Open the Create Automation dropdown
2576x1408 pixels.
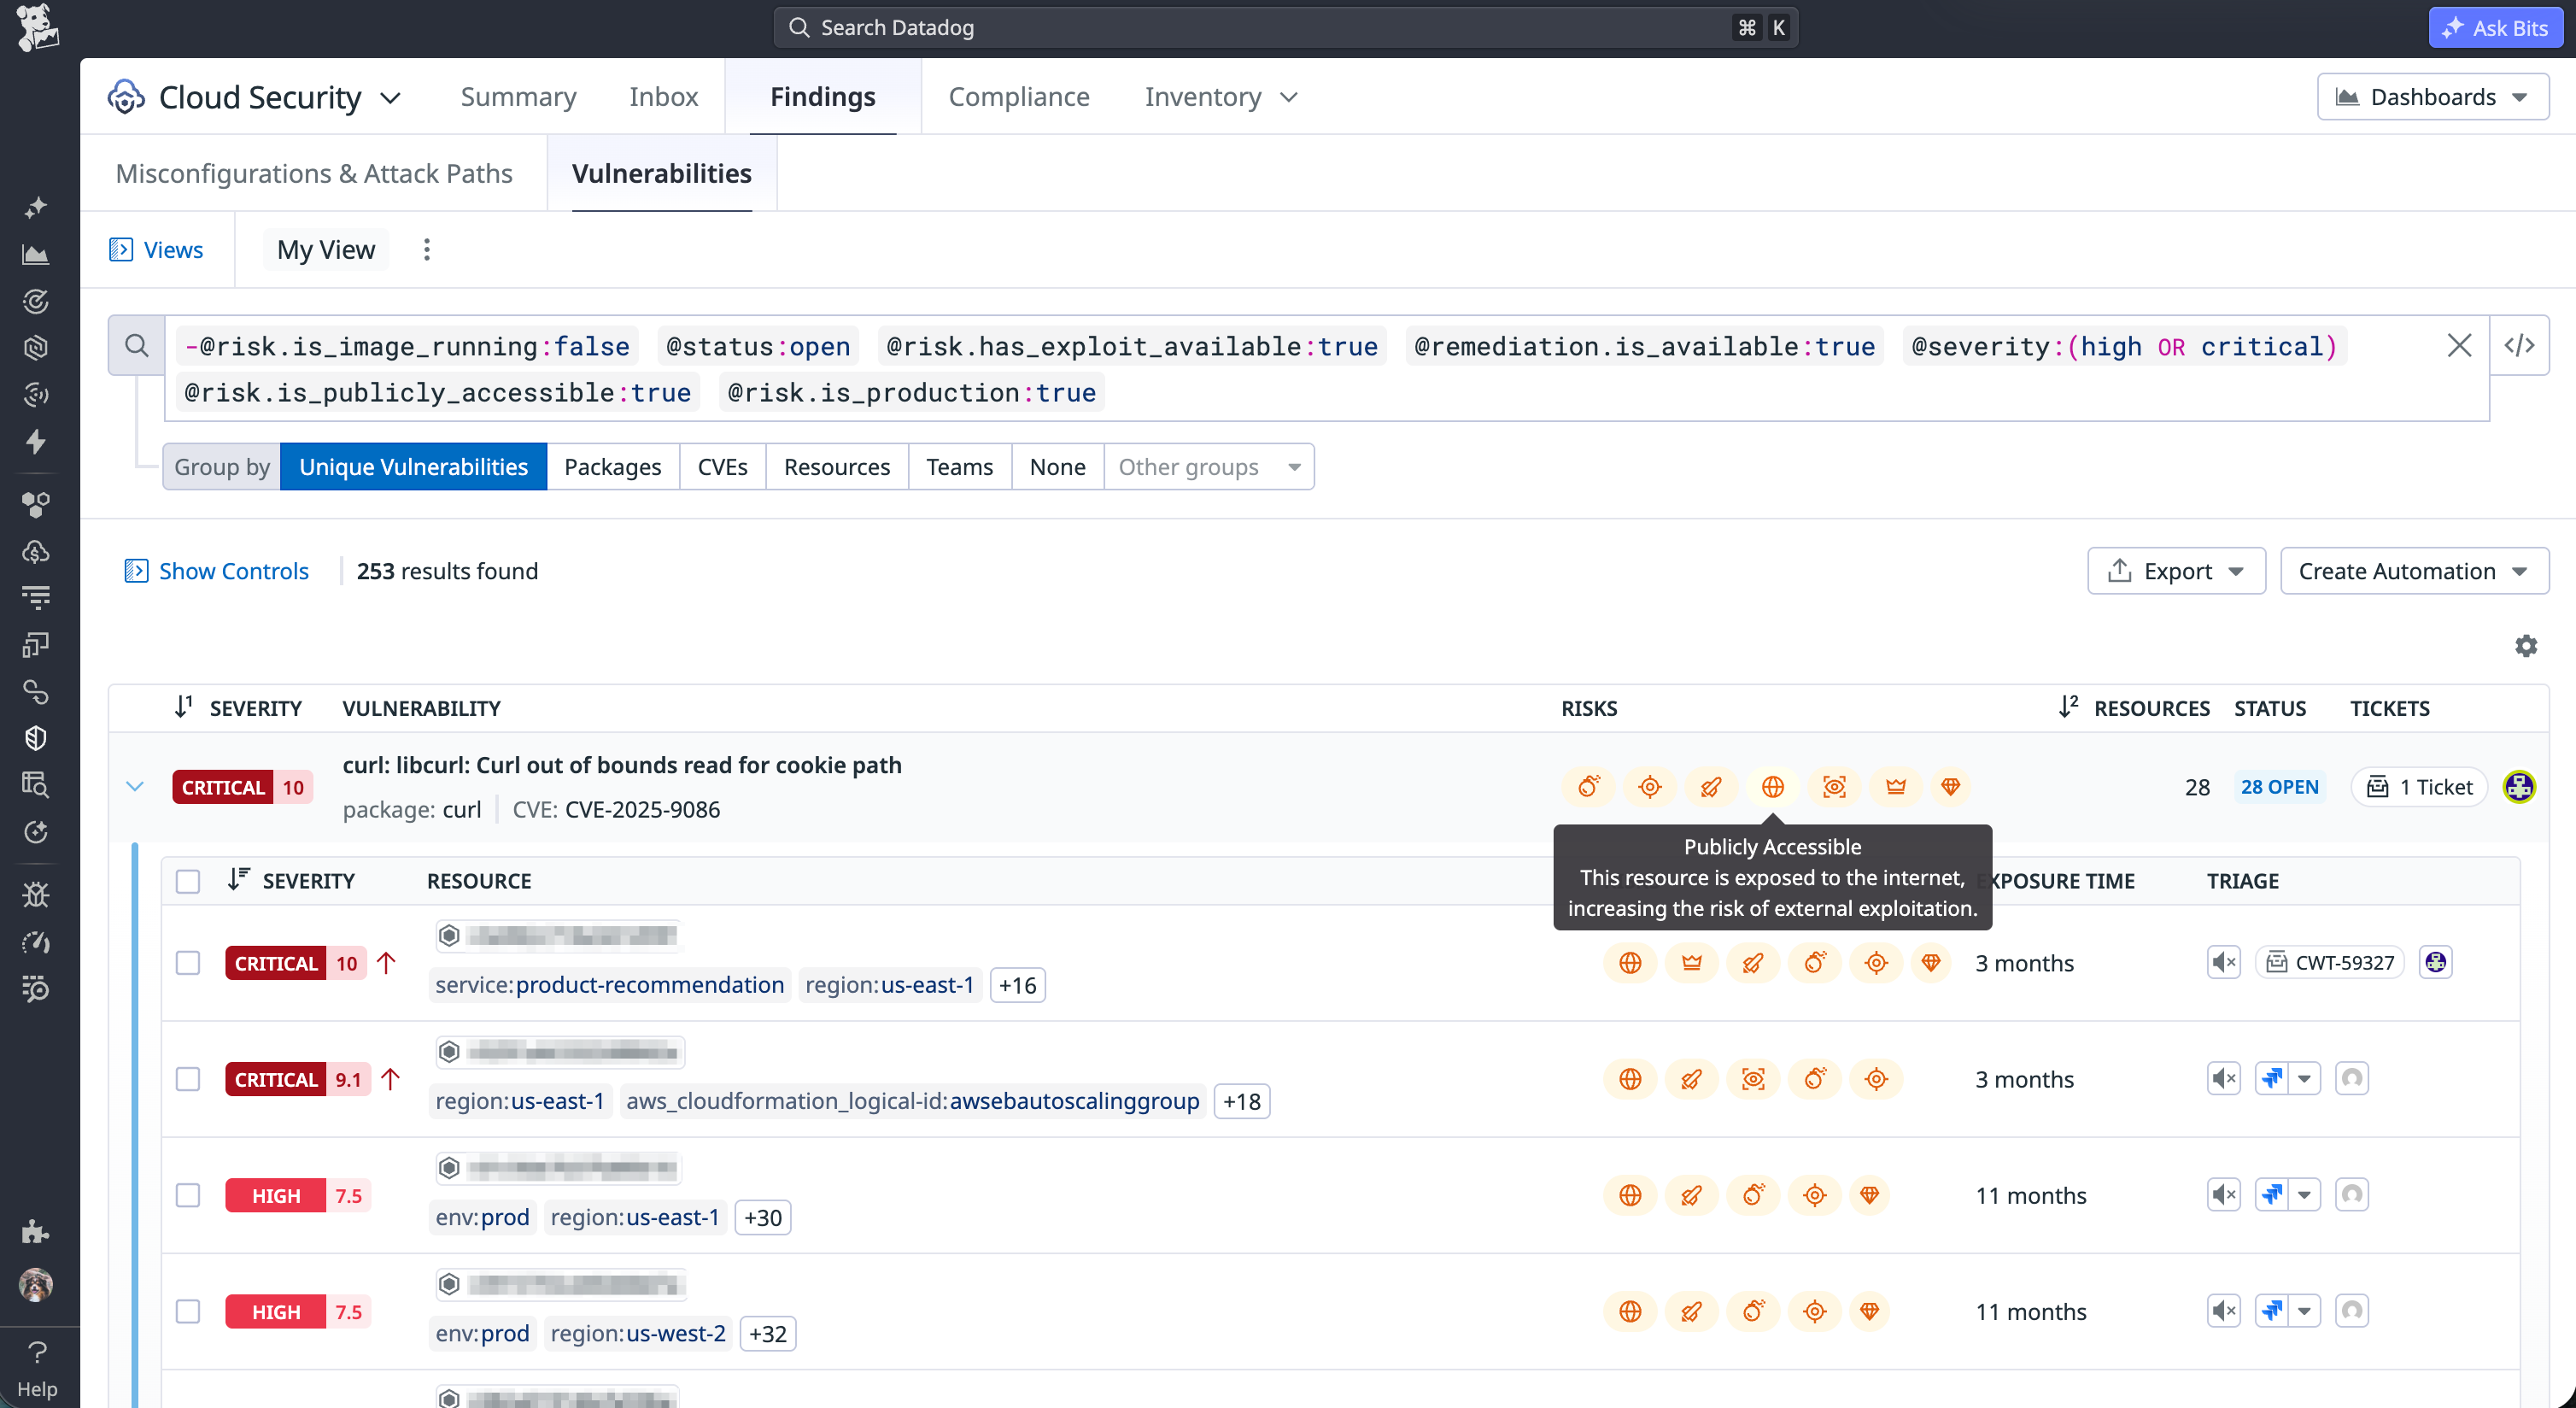(x=2414, y=571)
